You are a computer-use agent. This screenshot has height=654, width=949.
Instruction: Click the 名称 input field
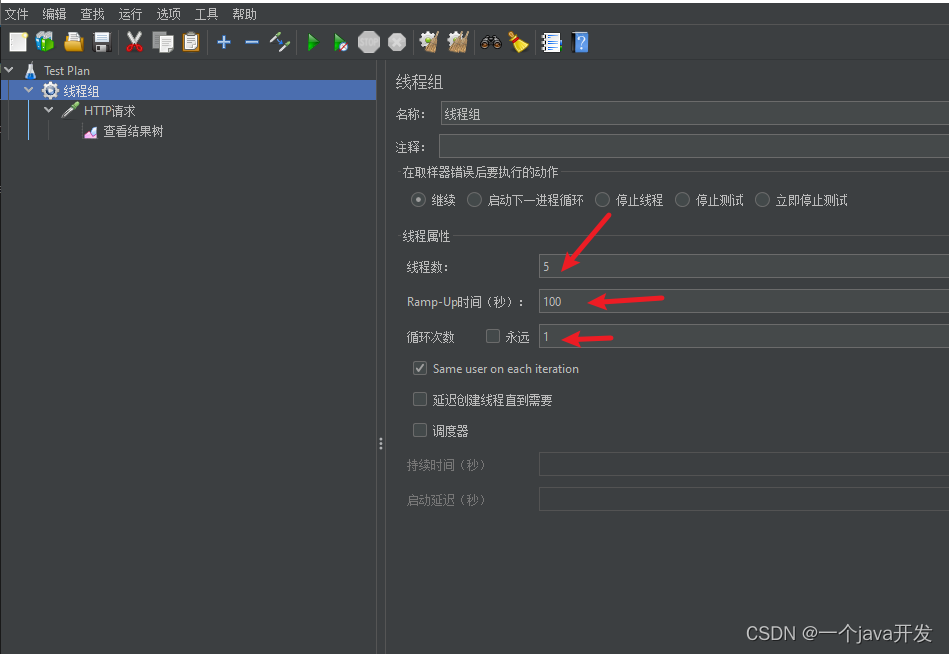coord(695,114)
